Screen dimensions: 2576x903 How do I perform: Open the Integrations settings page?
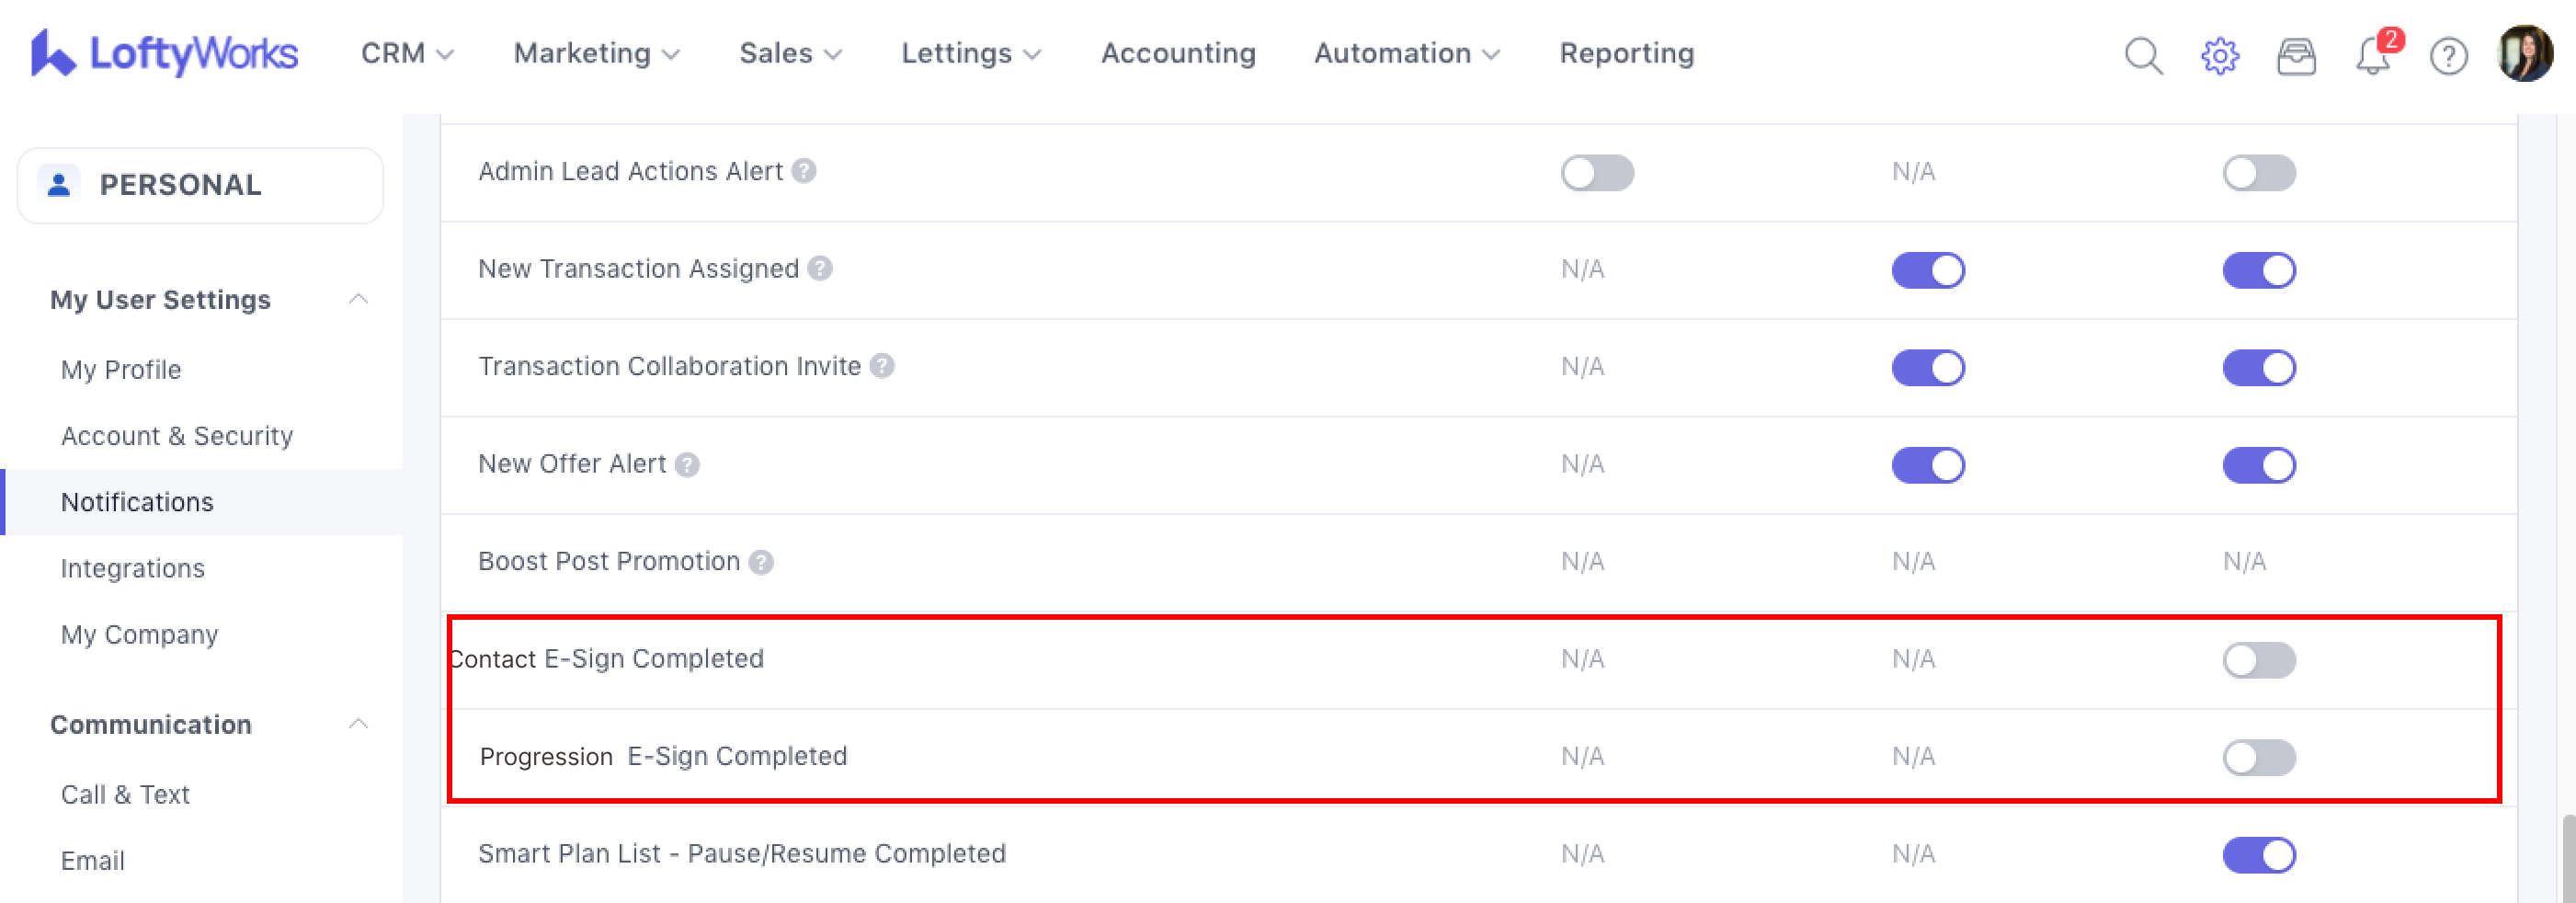[x=133, y=568]
